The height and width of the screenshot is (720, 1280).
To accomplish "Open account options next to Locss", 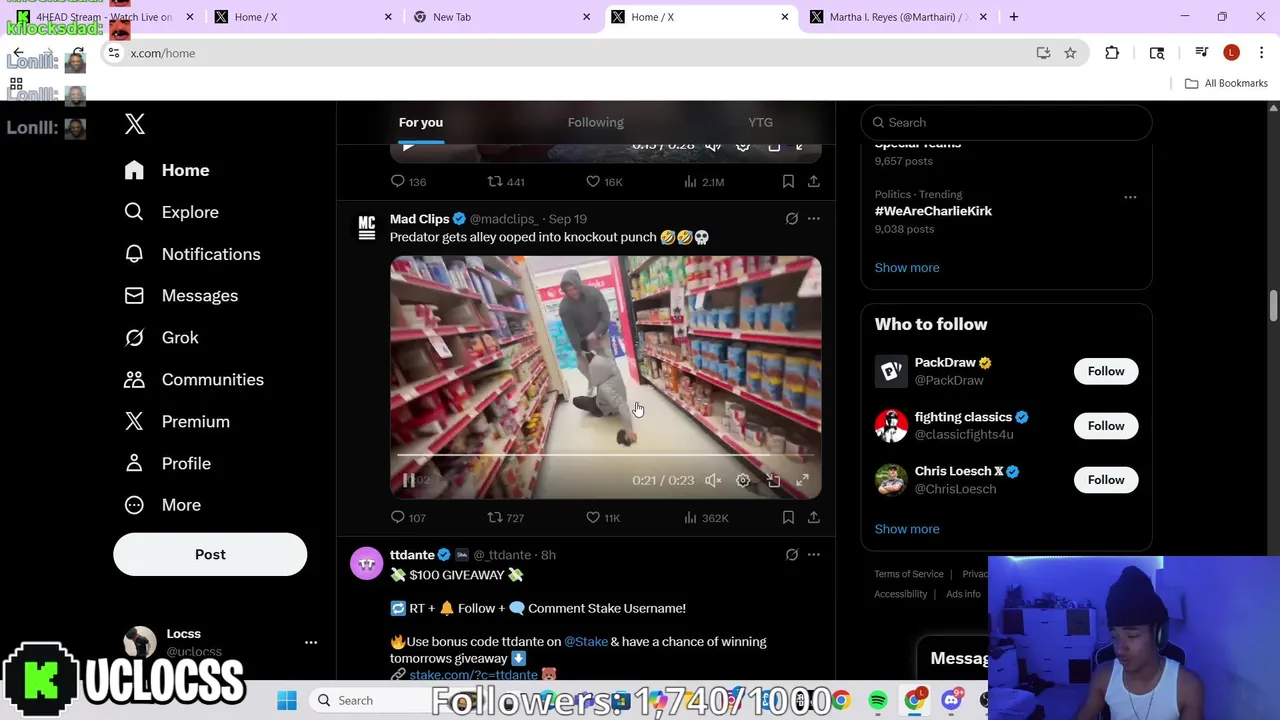I will click(x=311, y=642).
